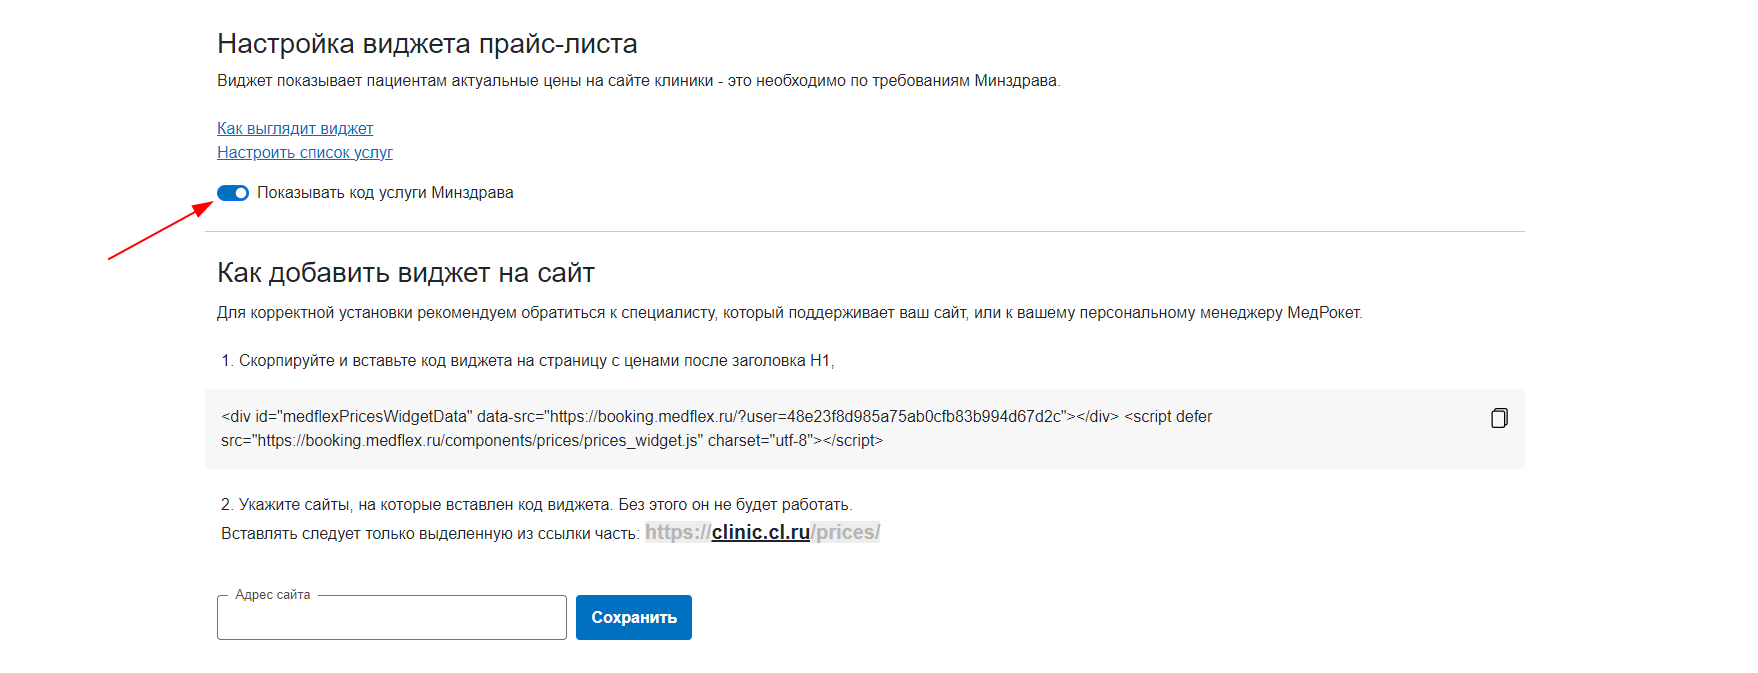Viewport: 1758px width, 673px height.
Task: Click the Настройка виджета прайс-листа heading
Action: pos(427,44)
